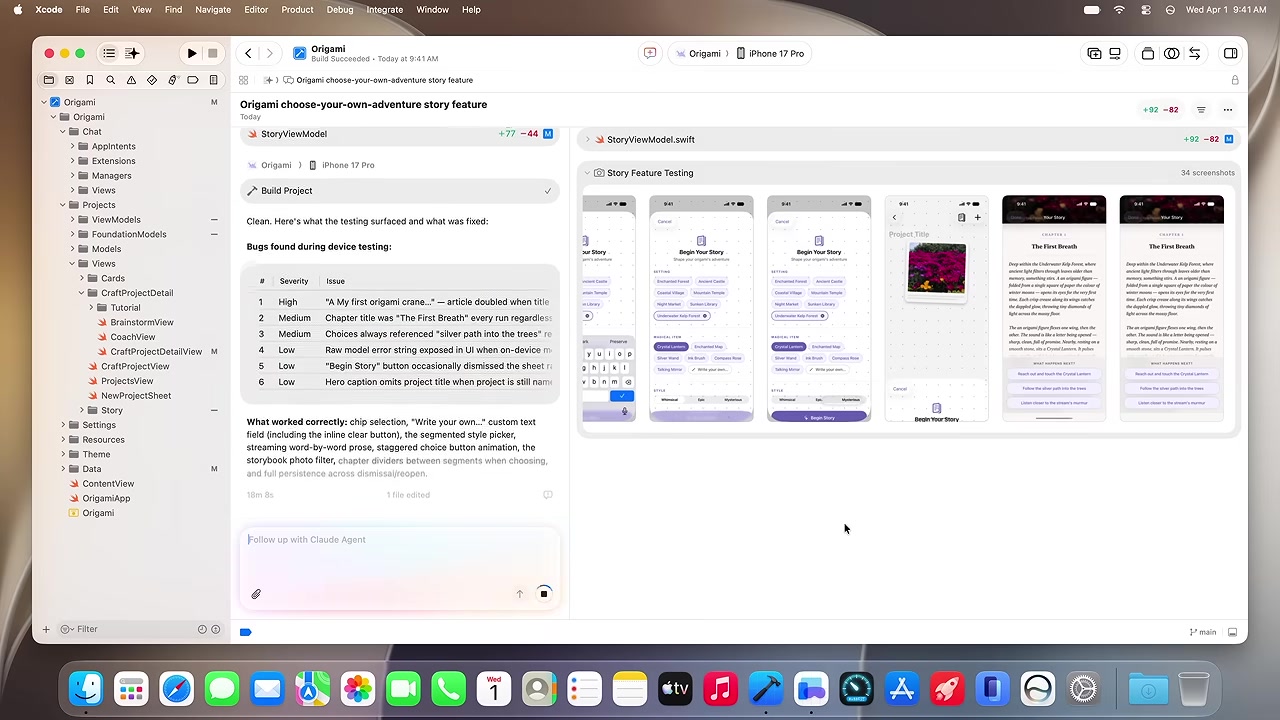1280x720 pixels.
Task: Collapse the CraftProjectDetail folder
Action: coord(82,293)
